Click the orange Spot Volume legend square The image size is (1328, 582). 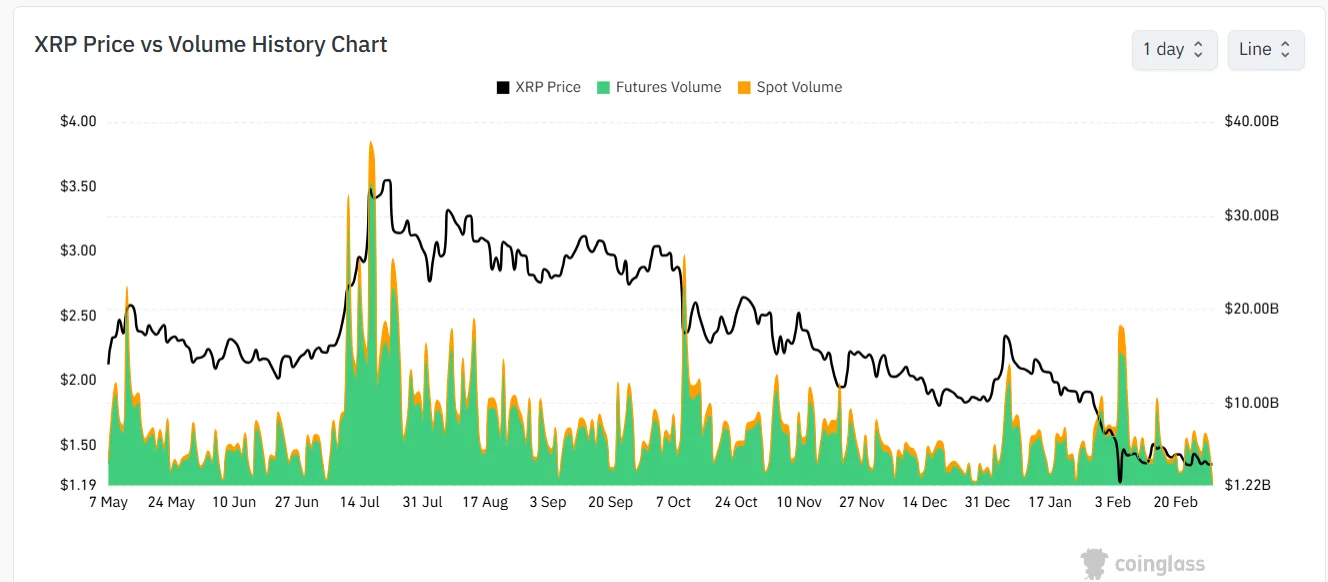(x=743, y=87)
